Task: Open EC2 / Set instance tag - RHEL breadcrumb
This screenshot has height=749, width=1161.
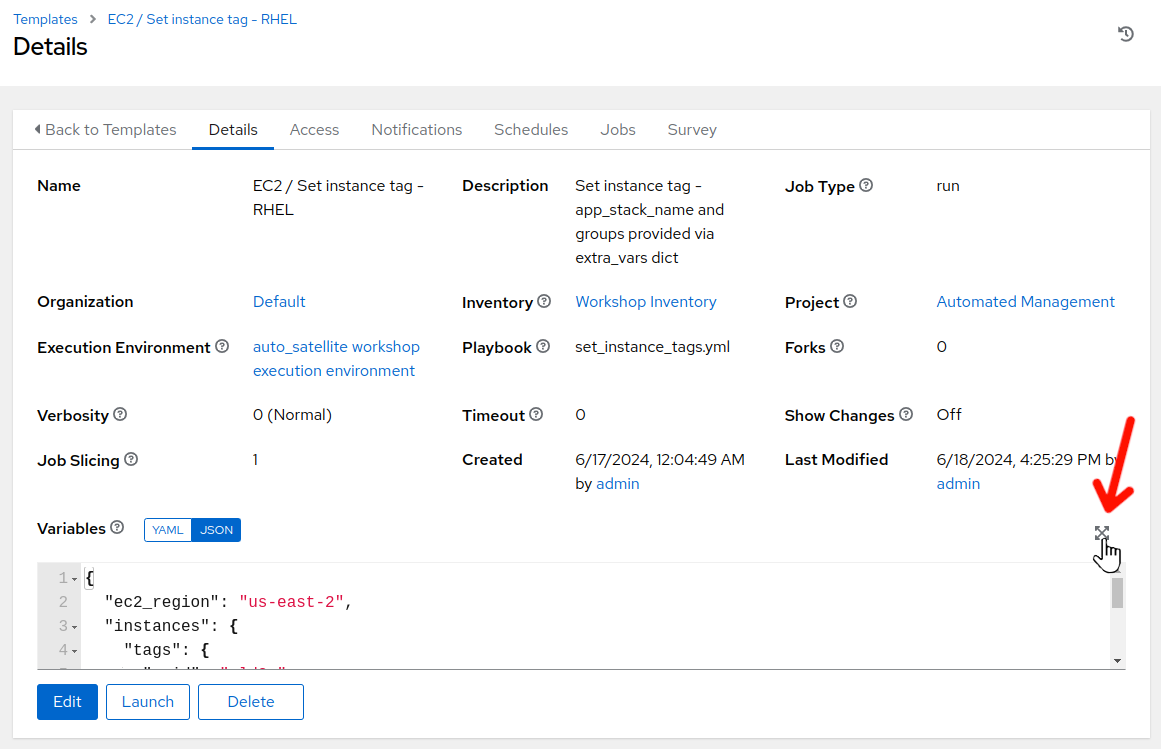Action: pos(202,19)
